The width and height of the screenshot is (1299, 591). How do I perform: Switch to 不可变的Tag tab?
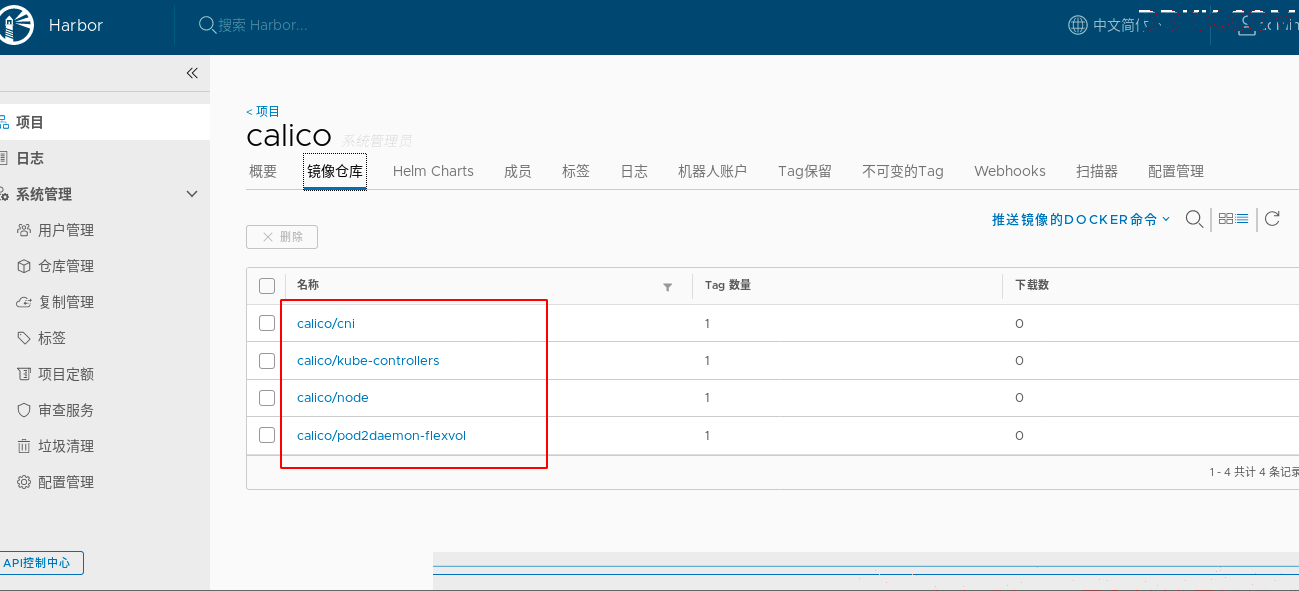[x=903, y=171]
